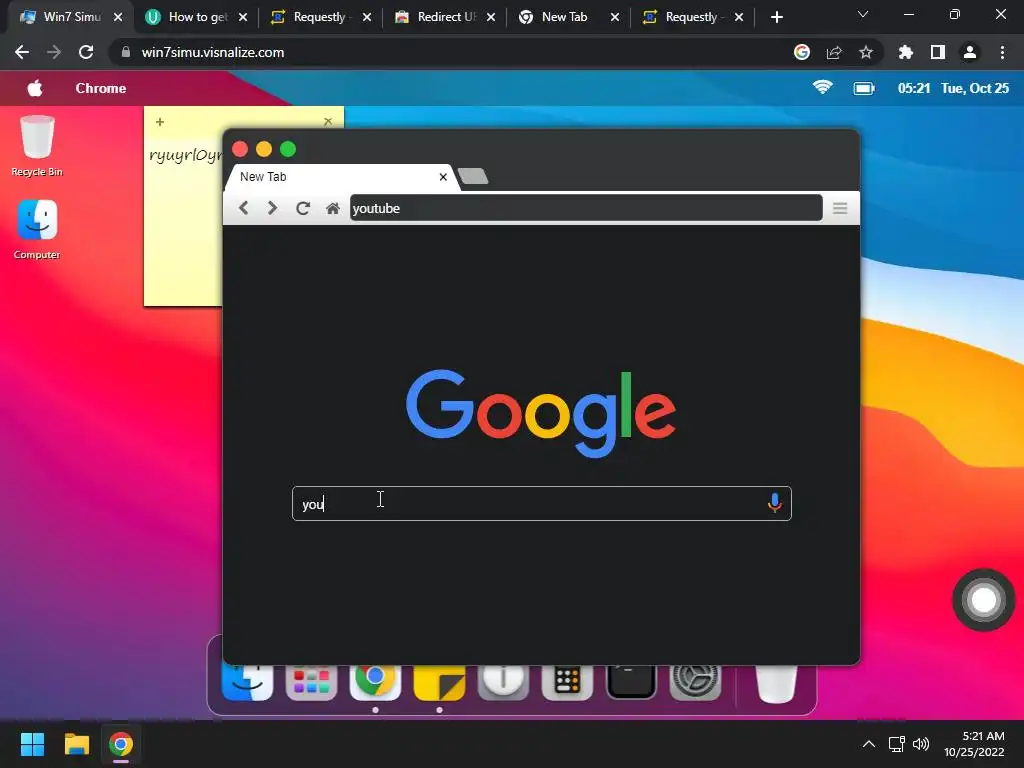Share this page via share icon
The width and height of the screenshot is (1024, 768).
834,52
